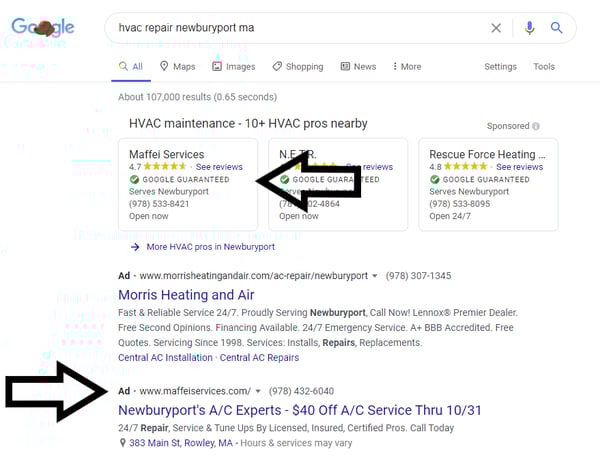Open the Morris Heating and Air ad link
The height and width of the screenshot is (464, 600).
pyautogui.click(x=186, y=295)
